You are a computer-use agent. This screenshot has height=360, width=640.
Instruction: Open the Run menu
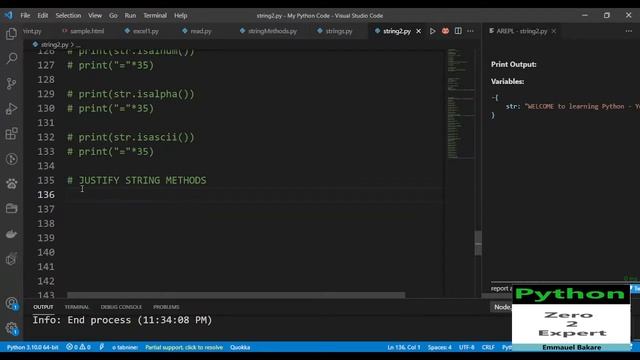(130, 16)
